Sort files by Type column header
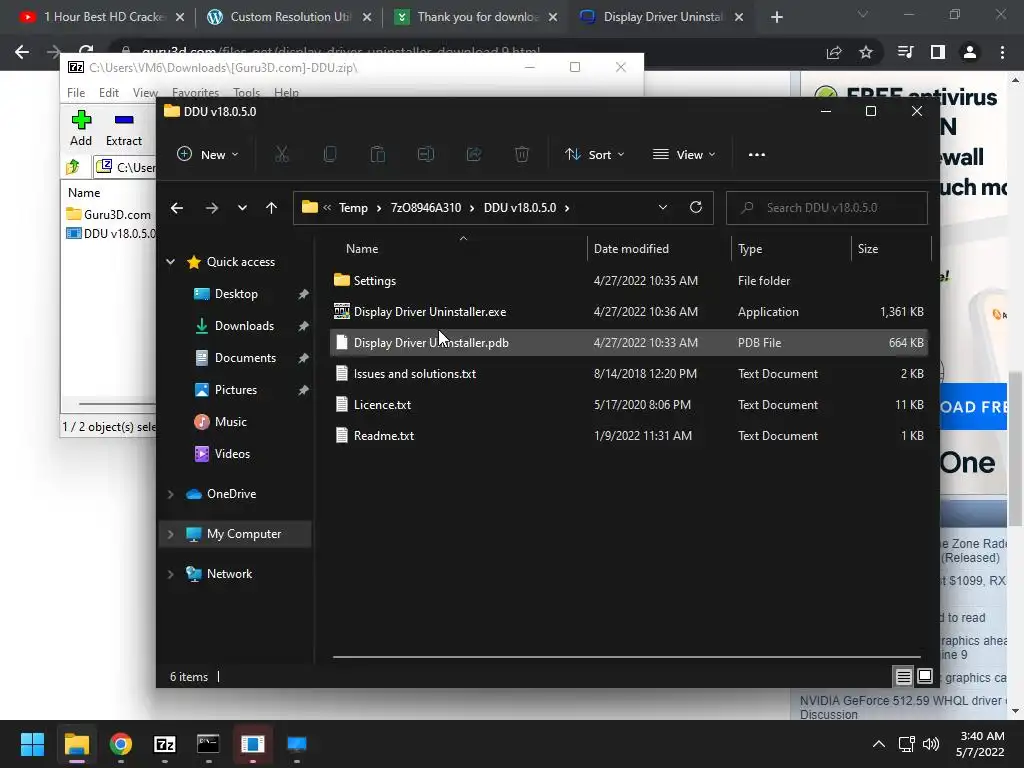Image resolution: width=1024 pixels, height=768 pixels. [750, 249]
